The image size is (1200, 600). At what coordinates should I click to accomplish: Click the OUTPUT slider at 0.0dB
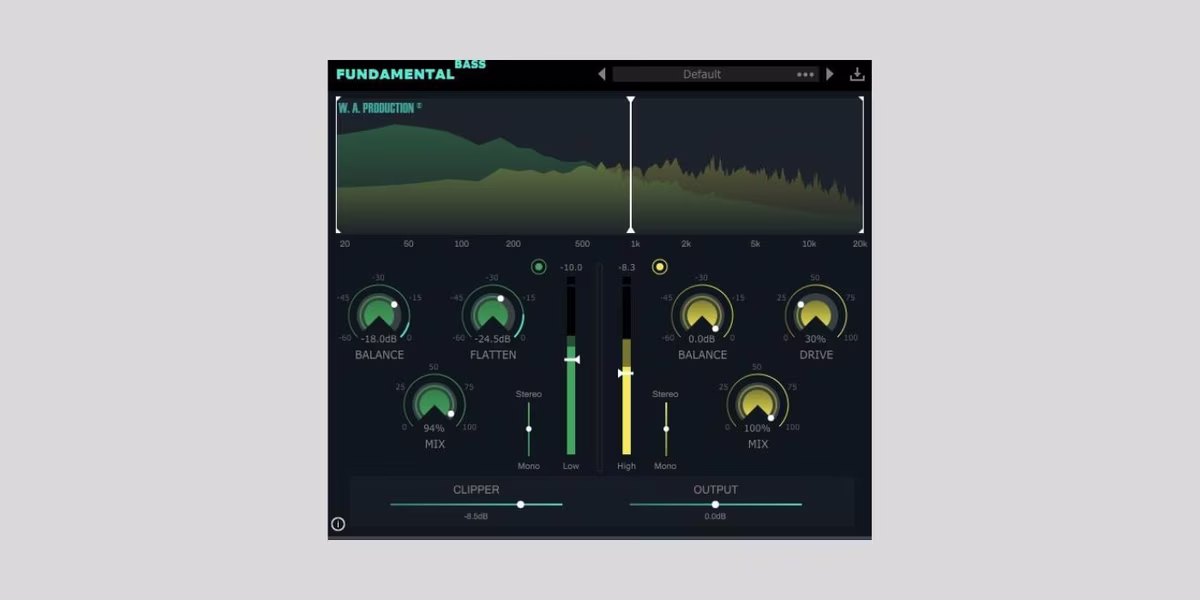[x=714, y=504]
